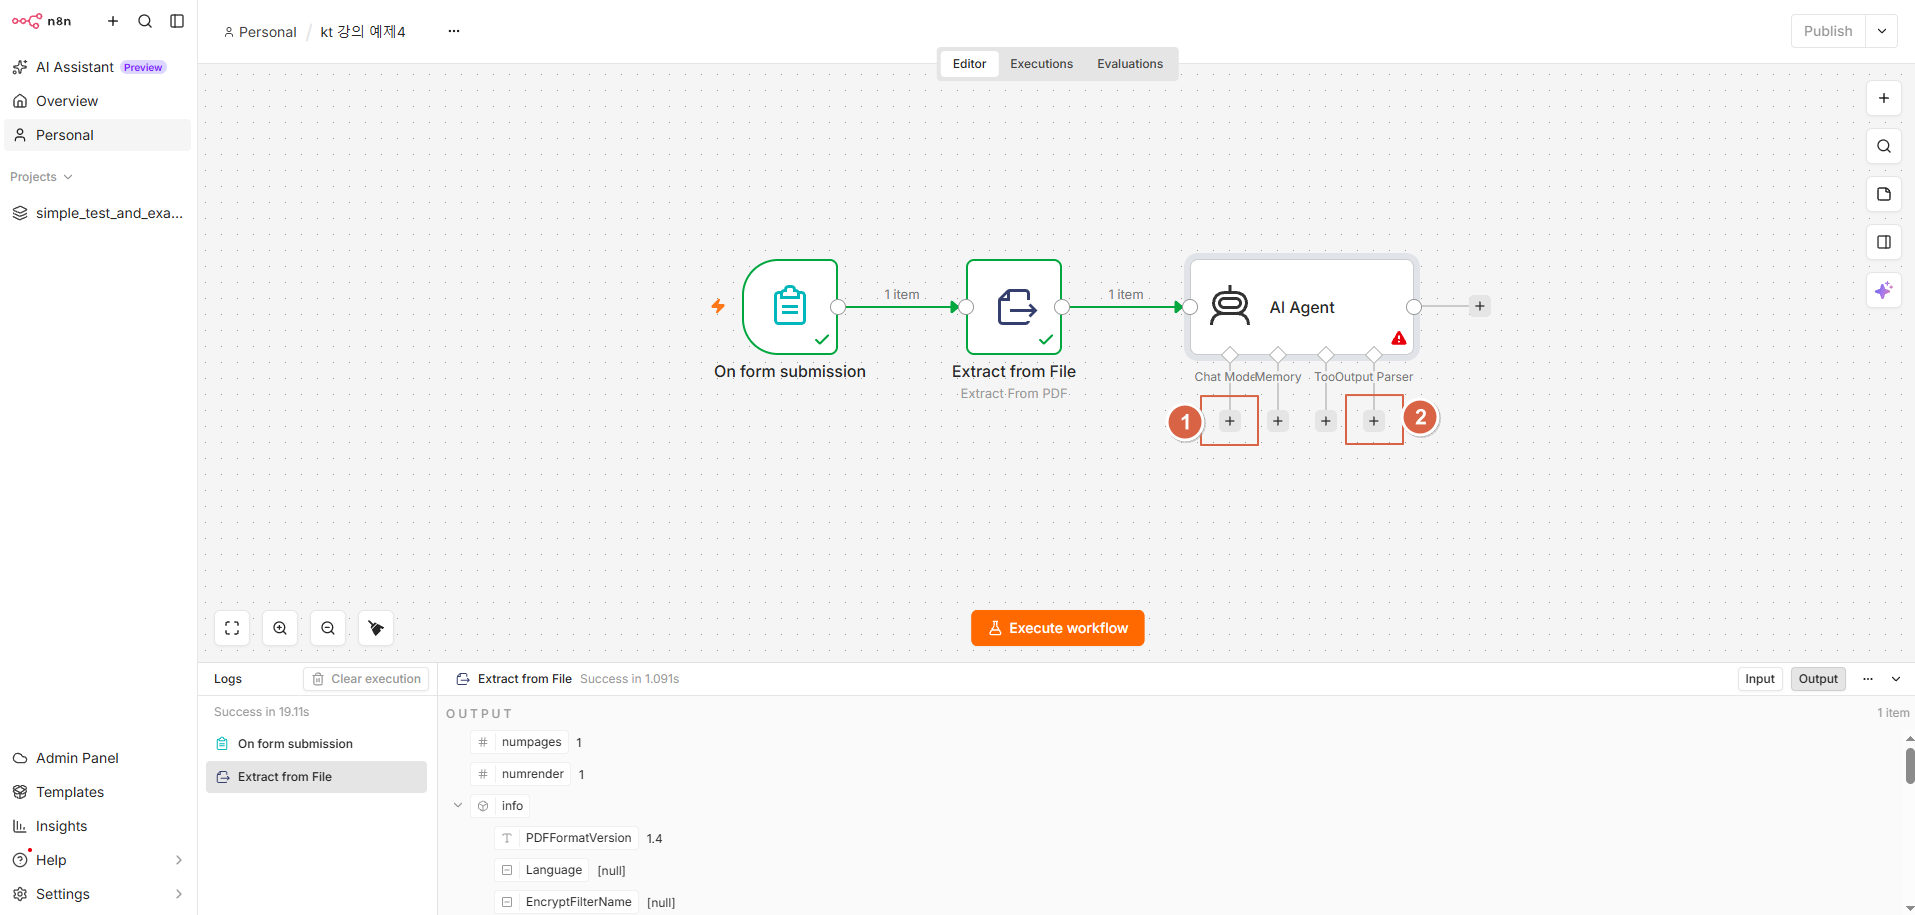Click the Publish button
Image resolution: width=1915 pixels, height=915 pixels.
pyautogui.click(x=1828, y=31)
